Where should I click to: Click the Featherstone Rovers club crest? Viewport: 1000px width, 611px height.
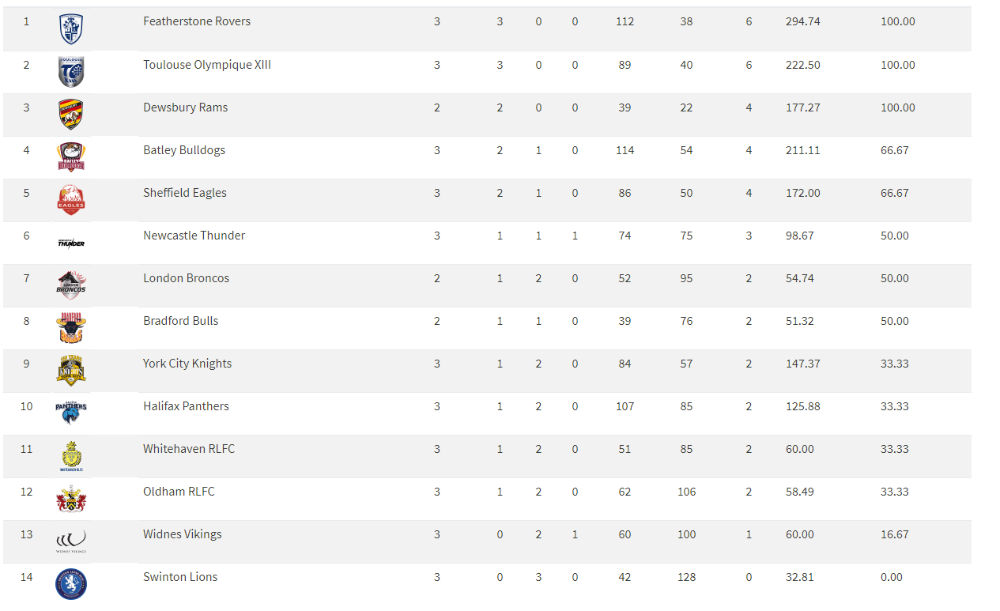(x=71, y=29)
